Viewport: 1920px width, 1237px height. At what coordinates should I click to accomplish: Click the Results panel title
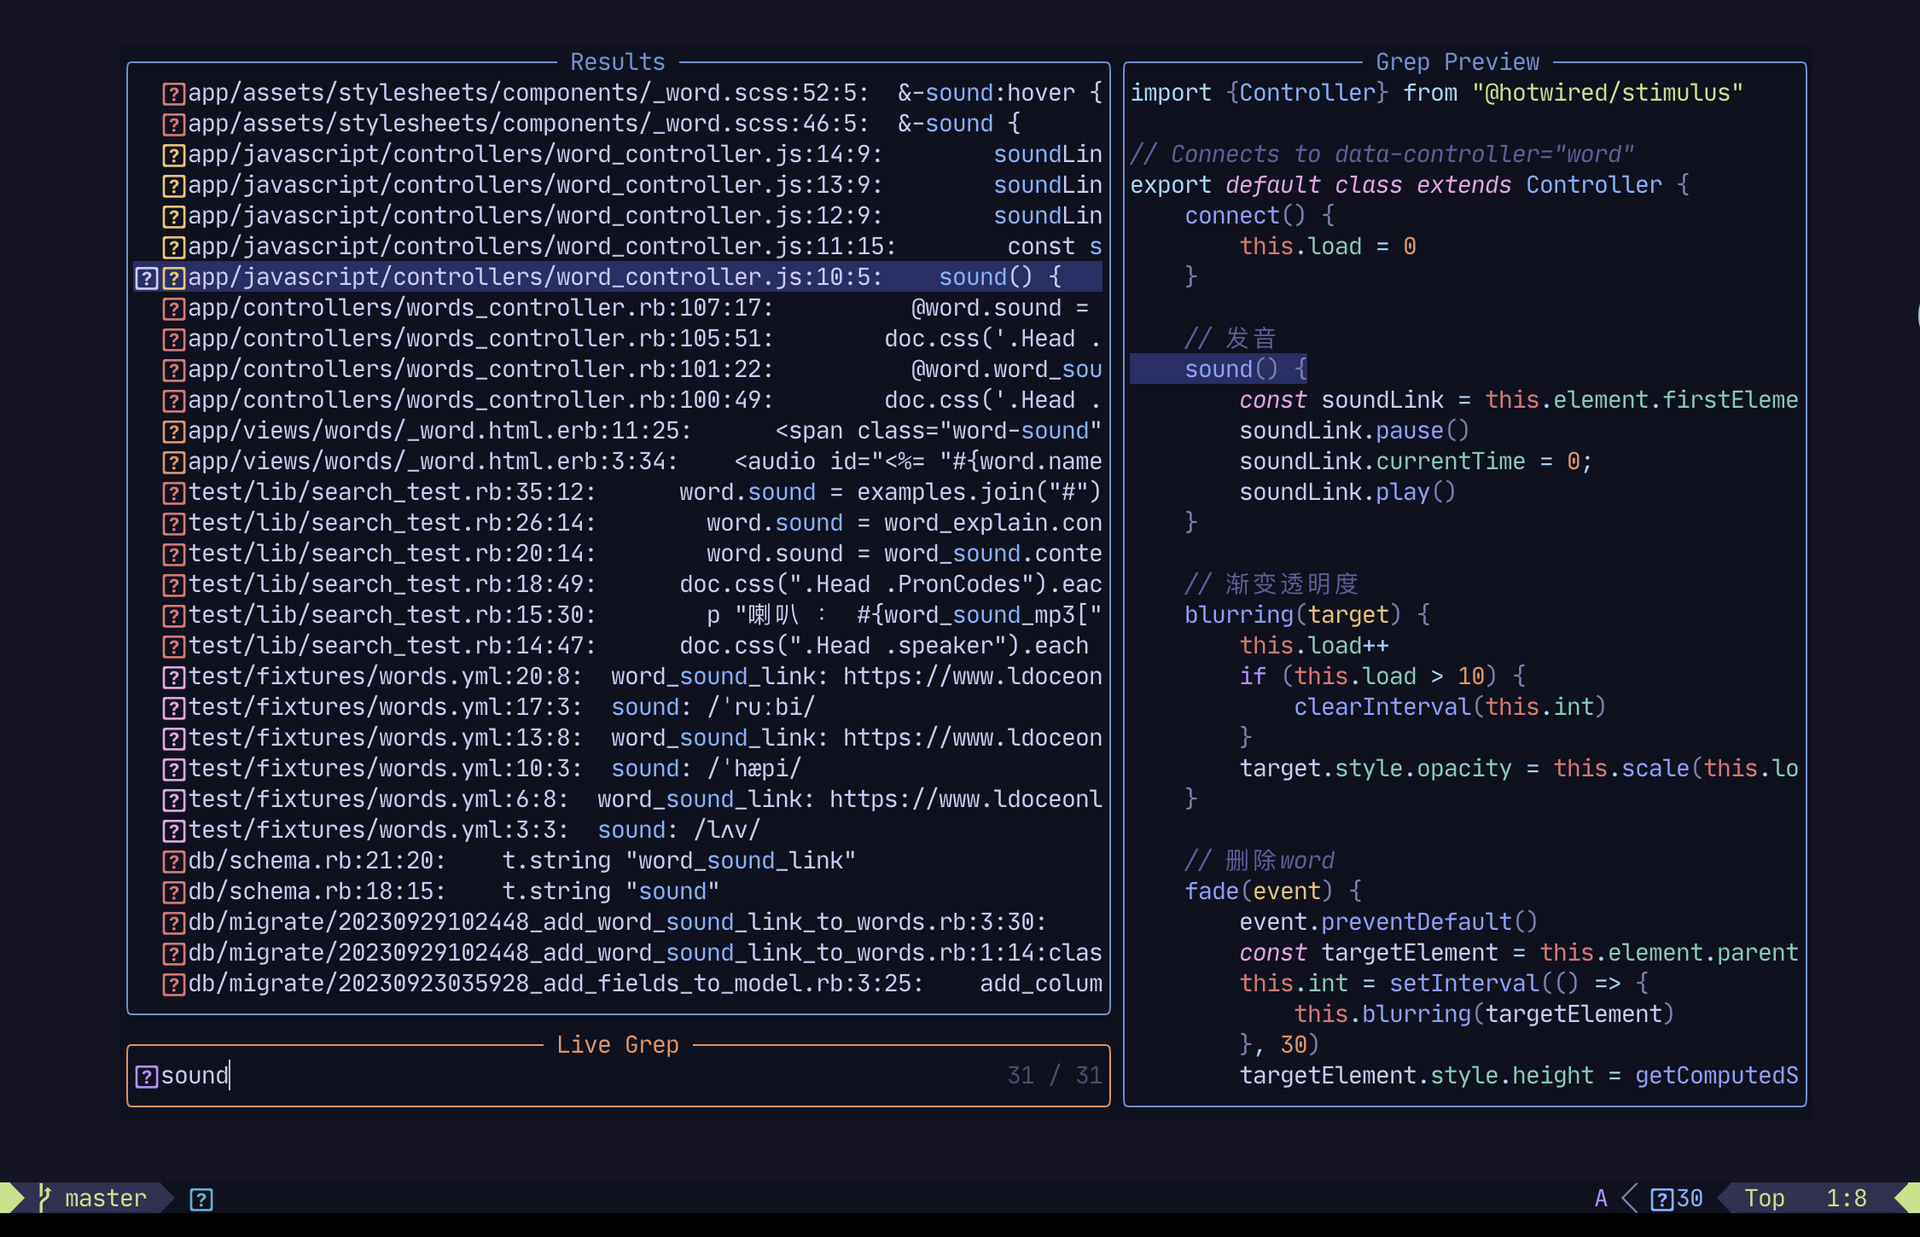(617, 62)
